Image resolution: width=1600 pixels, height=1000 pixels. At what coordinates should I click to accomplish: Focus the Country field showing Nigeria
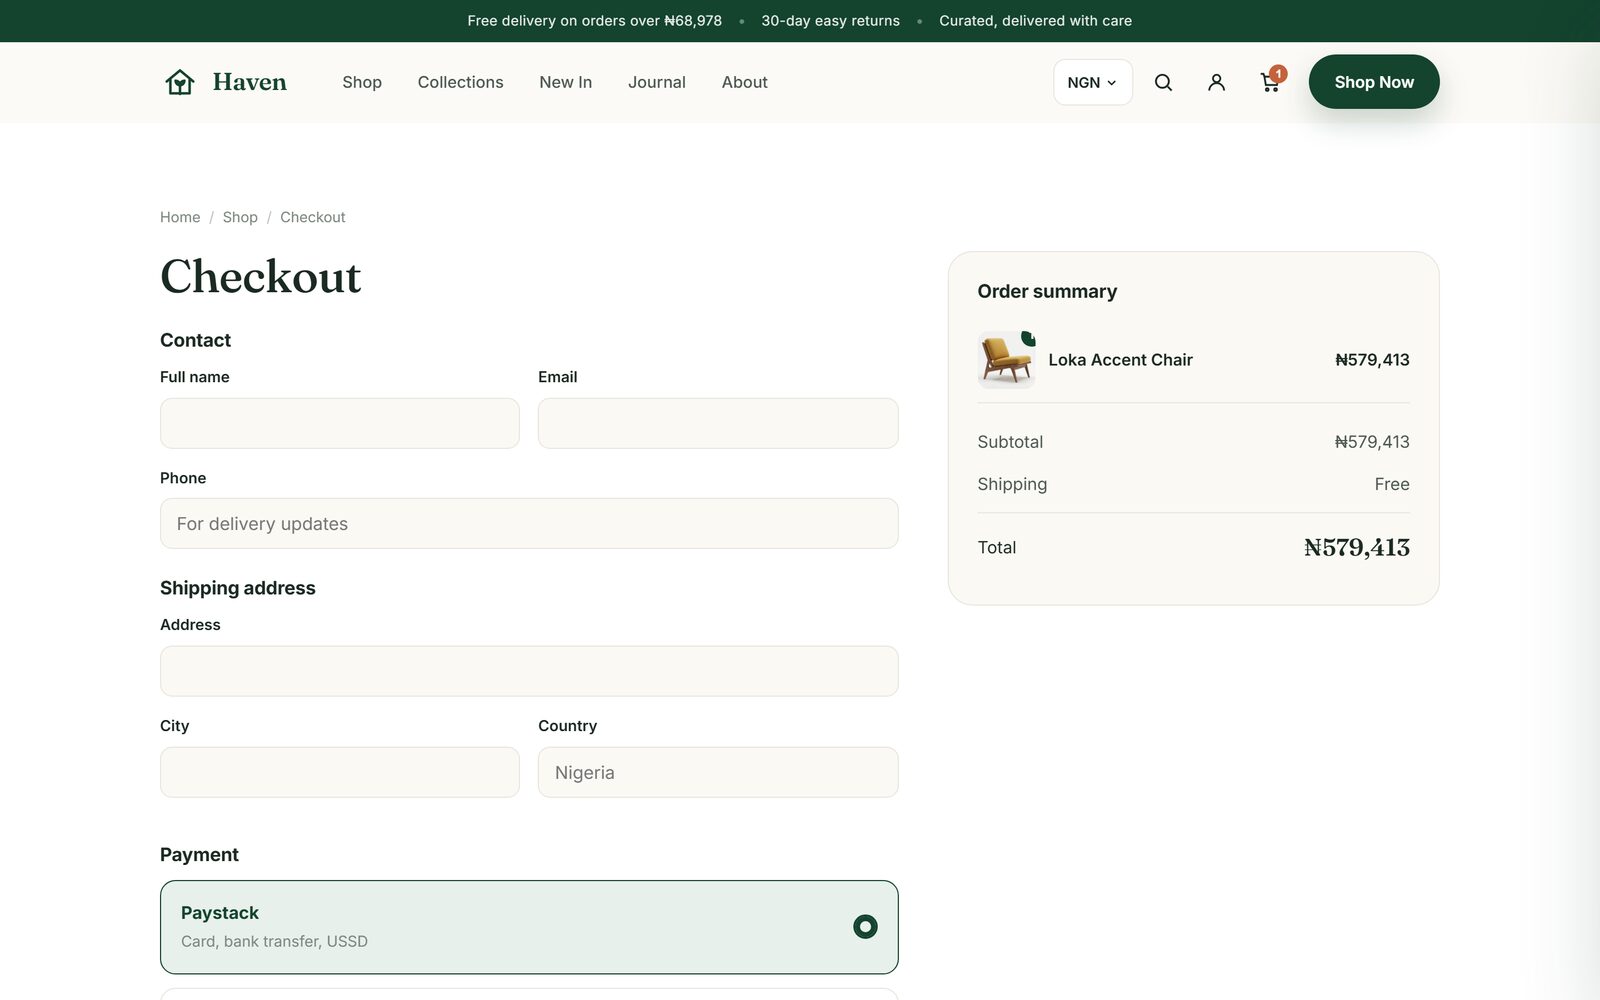click(718, 772)
